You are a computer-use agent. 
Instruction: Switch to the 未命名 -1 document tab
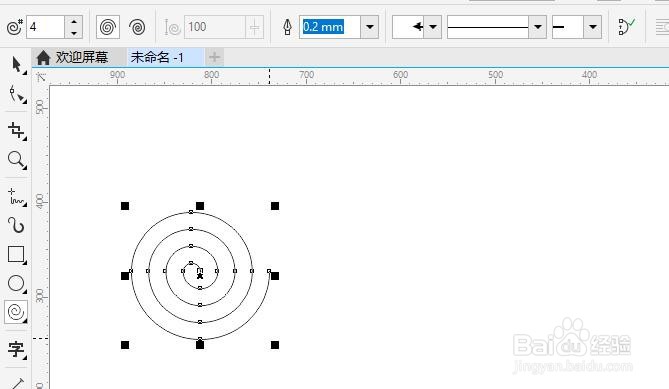[165, 57]
